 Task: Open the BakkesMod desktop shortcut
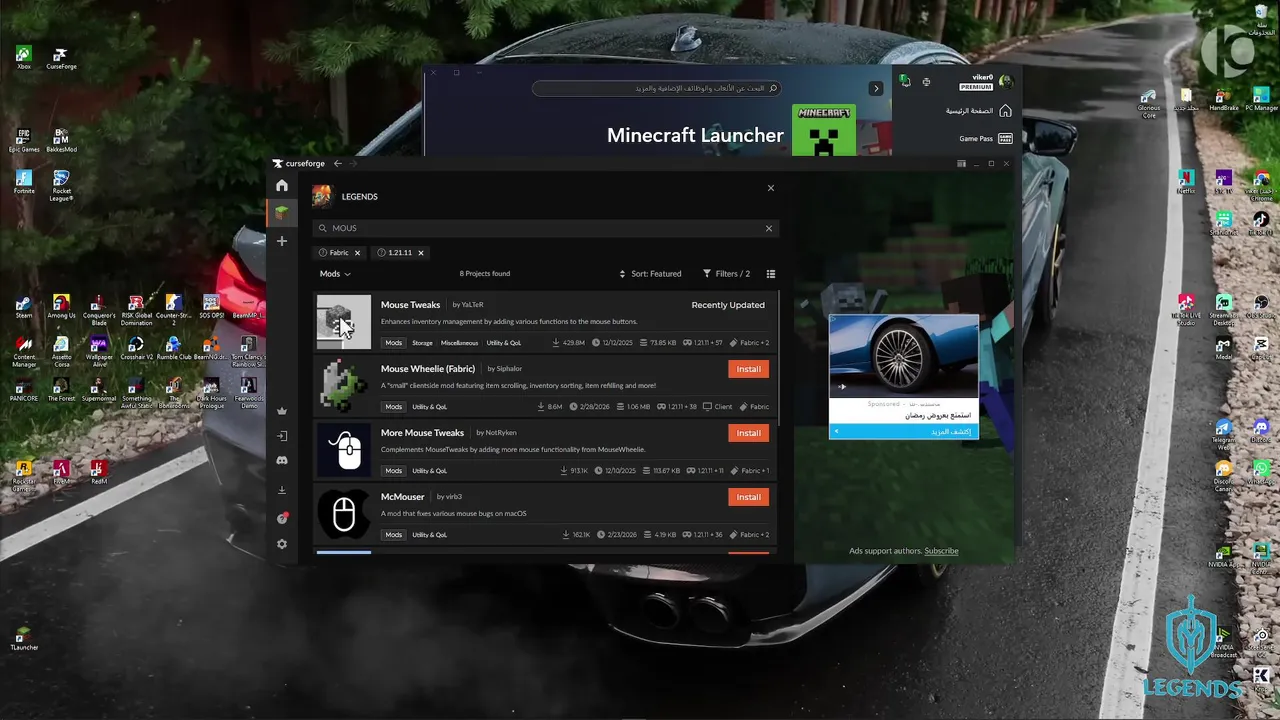pyautogui.click(x=61, y=140)
